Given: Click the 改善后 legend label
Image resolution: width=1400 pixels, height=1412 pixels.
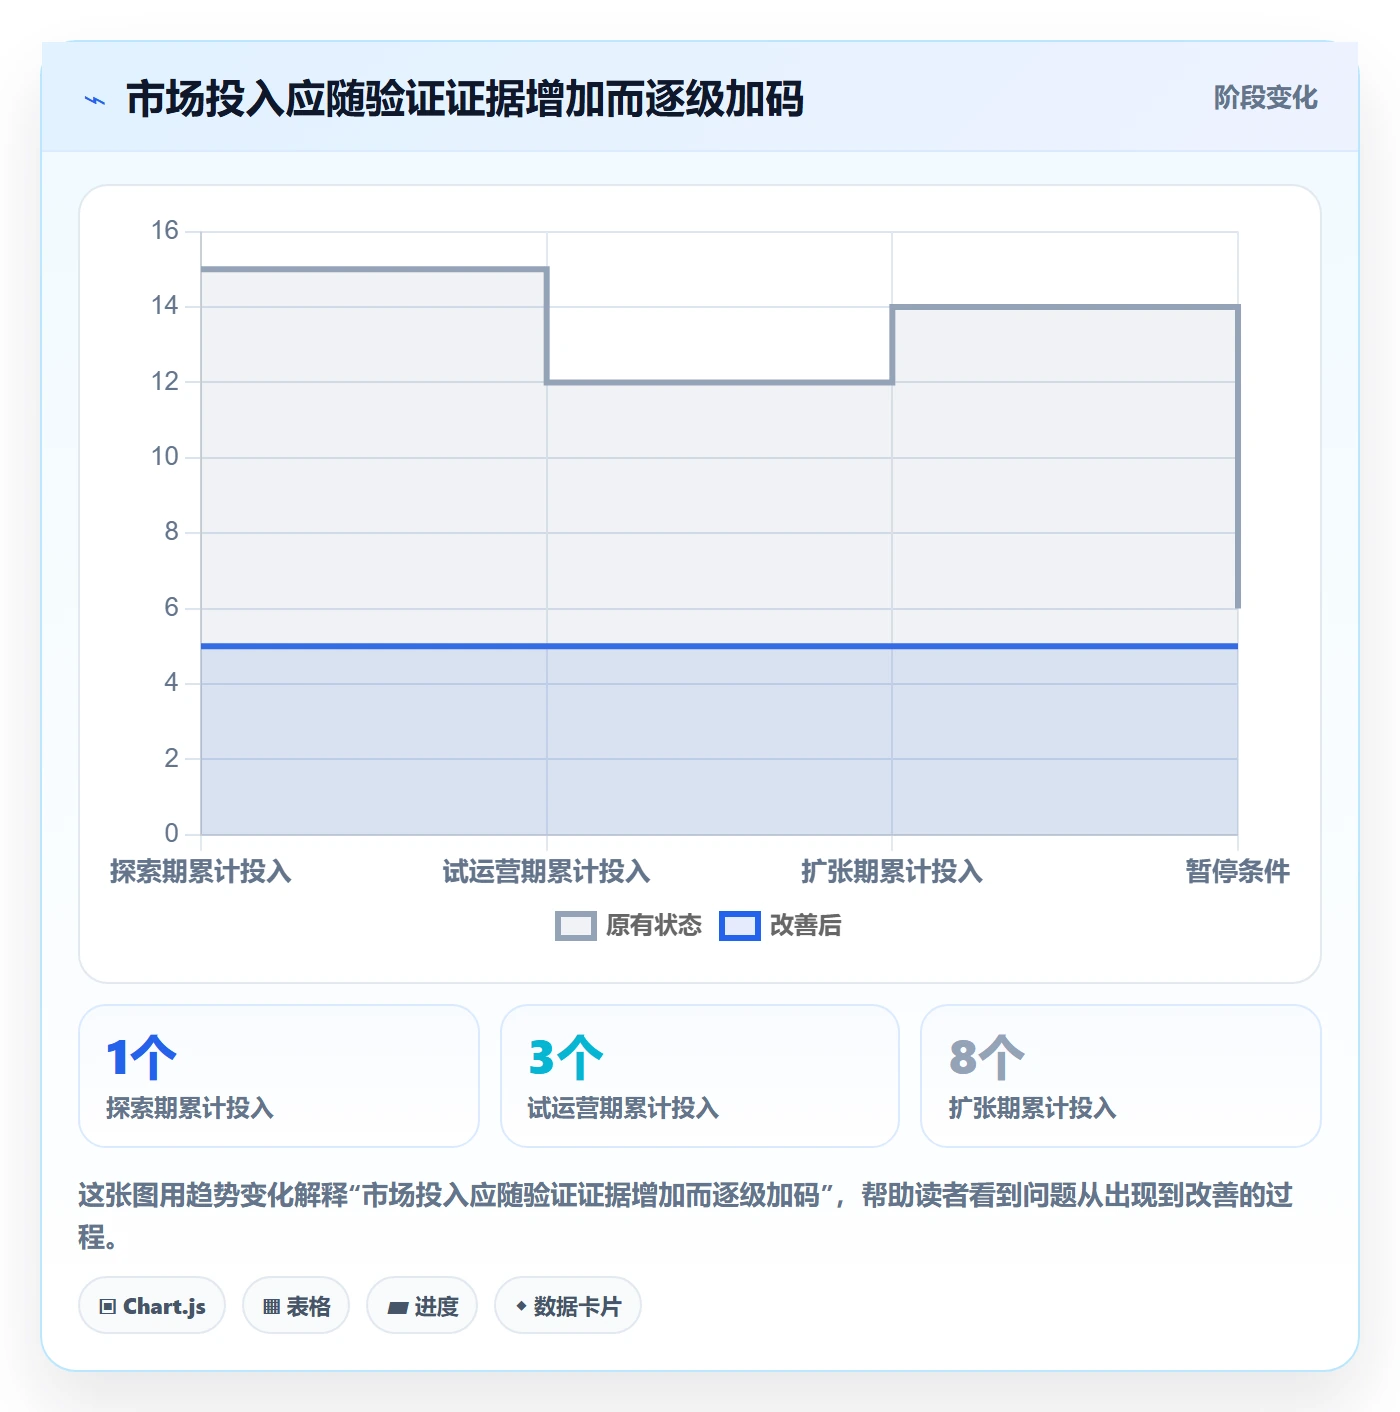Looking at the screenshot, I should pyautogui.click(x=805, y=926).
